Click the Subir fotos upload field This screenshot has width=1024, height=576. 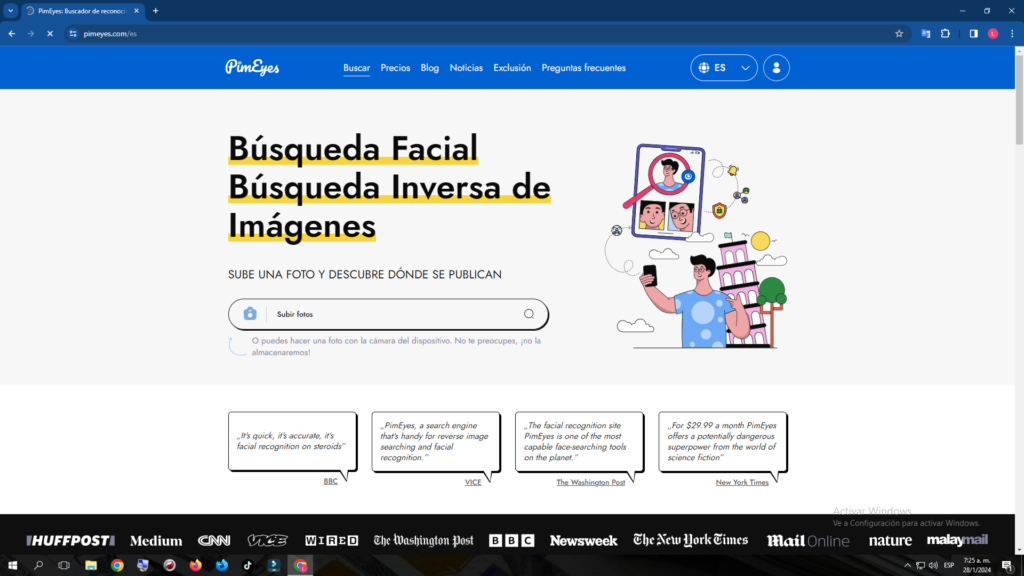click(388, 314)
